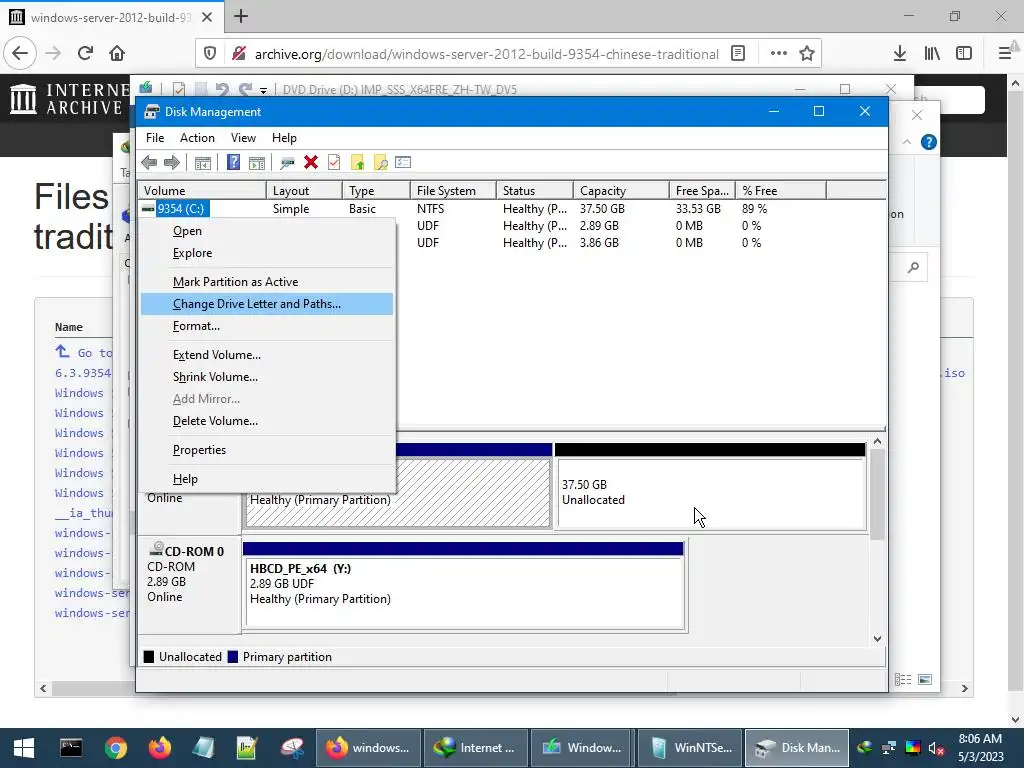Click Help in the context menu
The image size is (1024, 768).
tap(267, 479)
